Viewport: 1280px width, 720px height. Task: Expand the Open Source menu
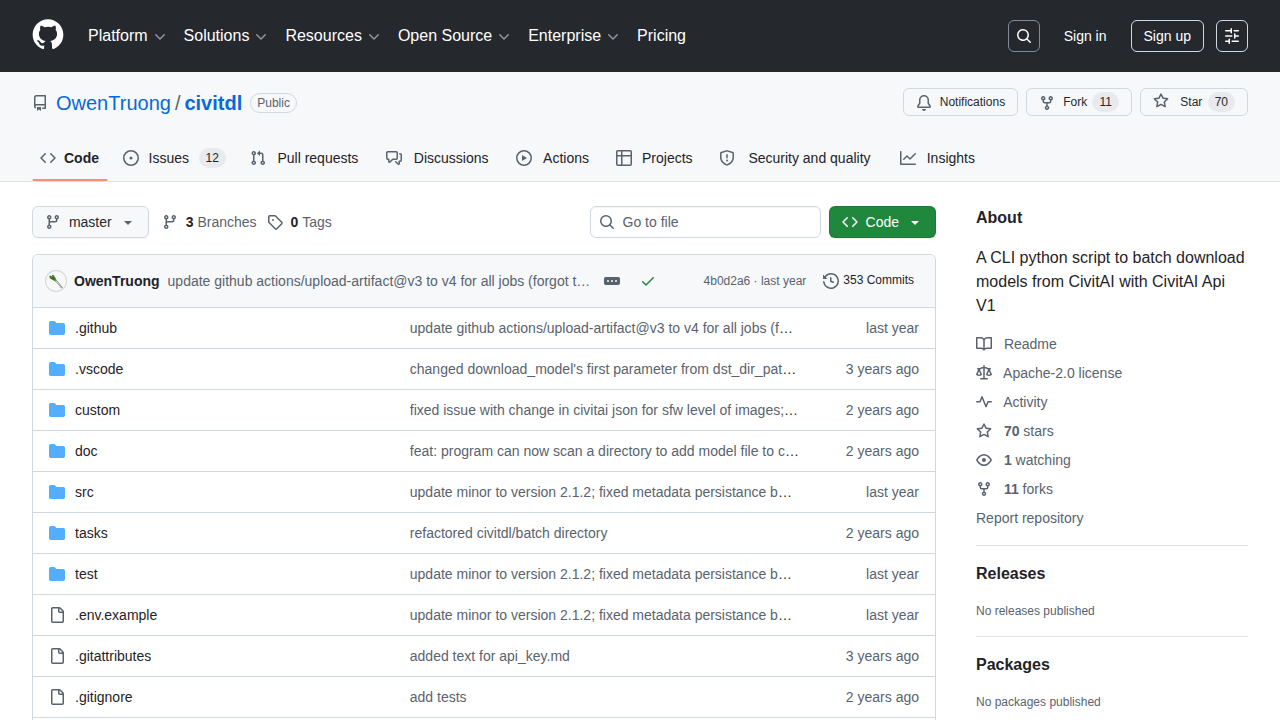tap(454, 36)
